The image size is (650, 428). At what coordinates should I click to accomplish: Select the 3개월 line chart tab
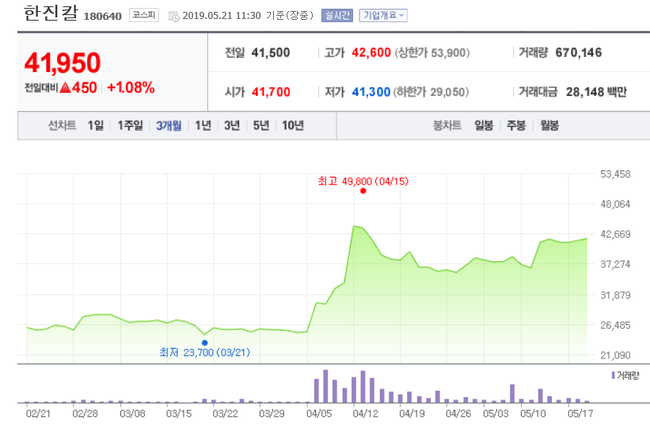coord(169,125)
